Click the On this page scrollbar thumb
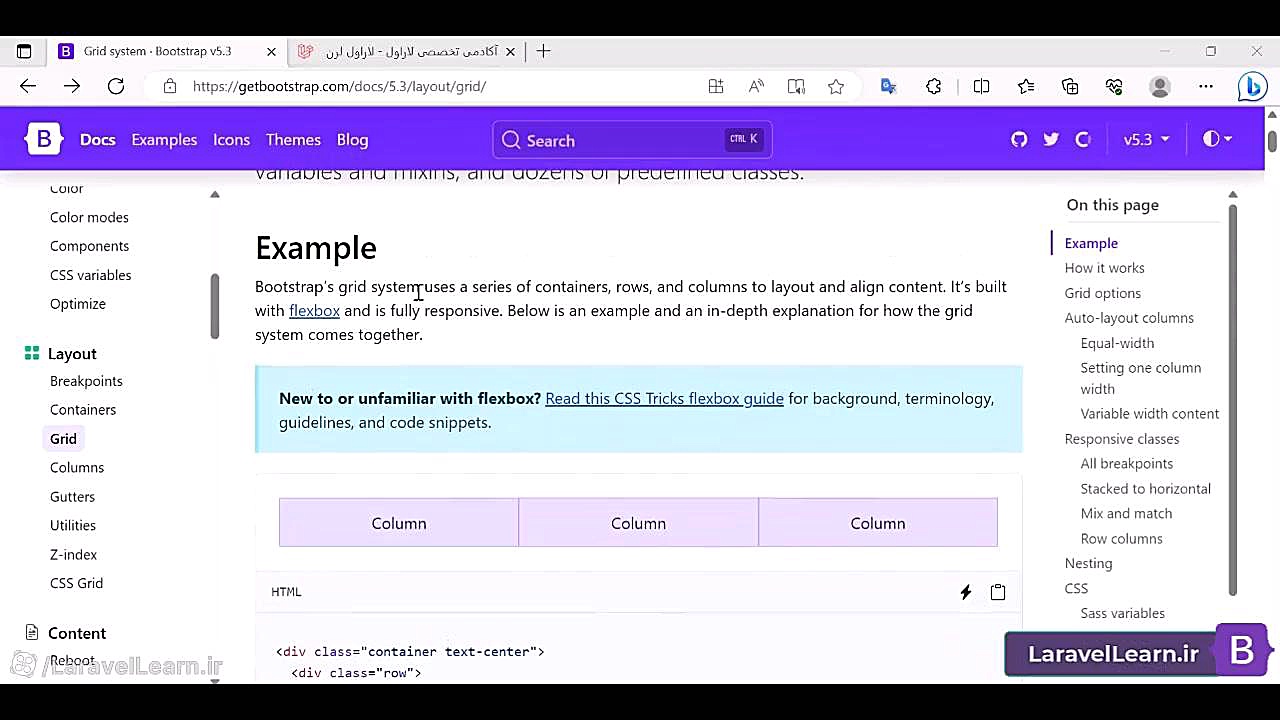The image size is (1280, 720). click(1233, 400)
